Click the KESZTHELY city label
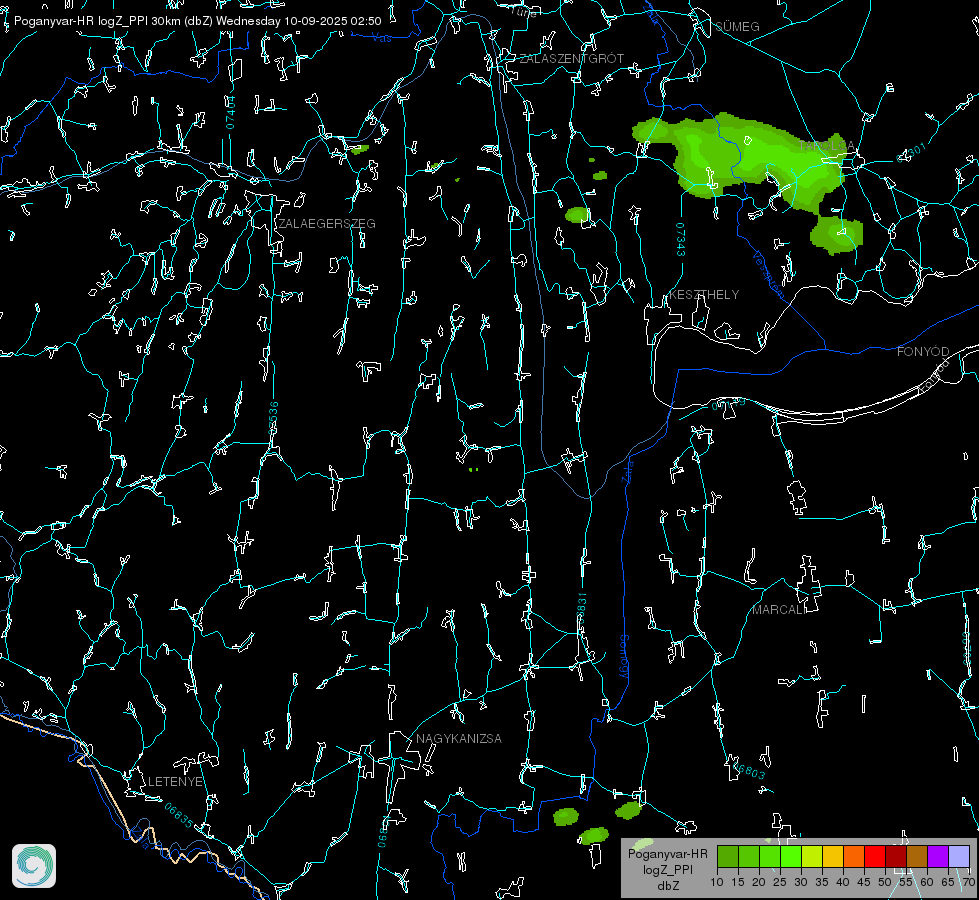The width and height of the screenshot is (979, 900). (x=704, y=295)
